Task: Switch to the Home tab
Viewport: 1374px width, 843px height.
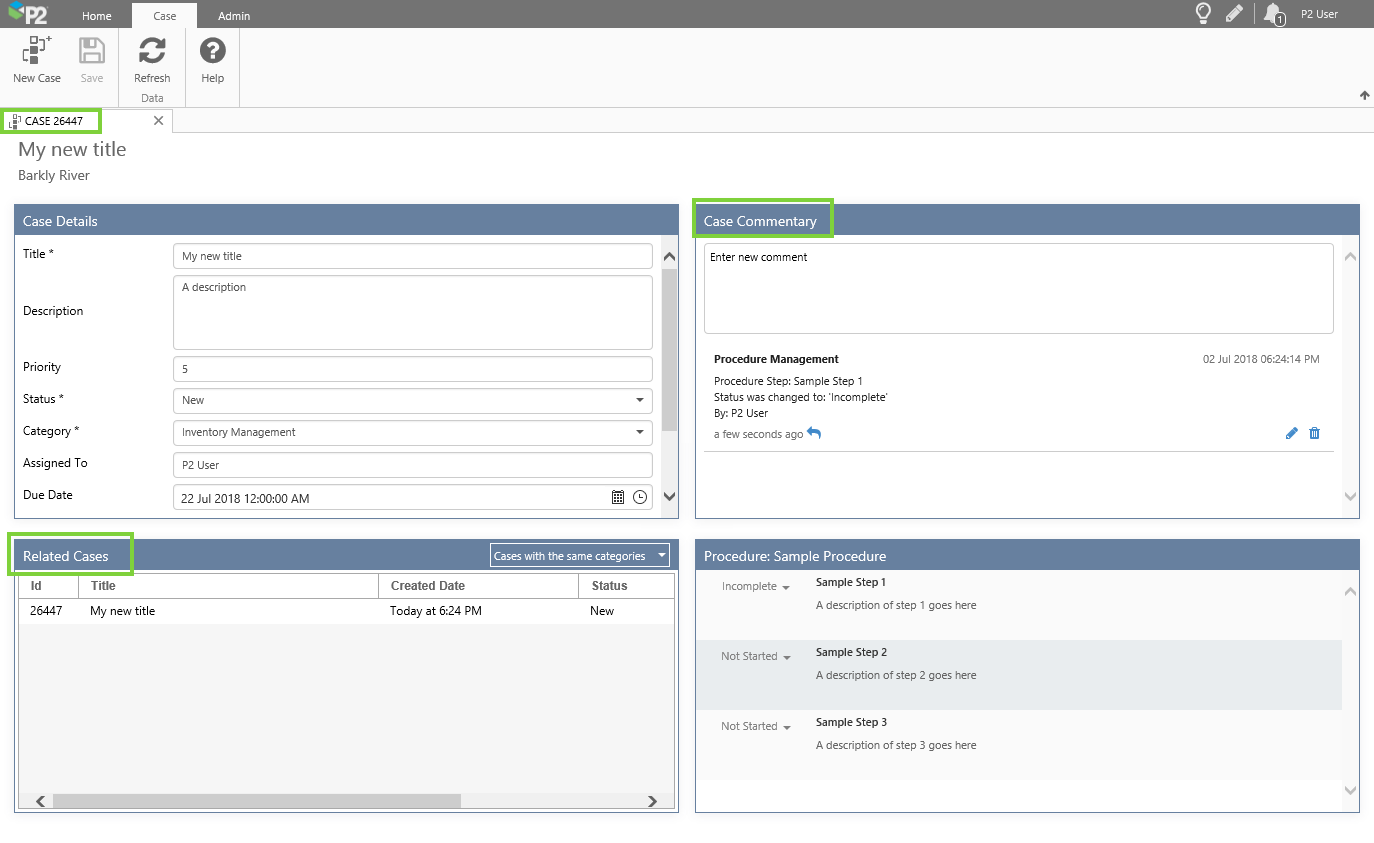Action: [97, 16]
